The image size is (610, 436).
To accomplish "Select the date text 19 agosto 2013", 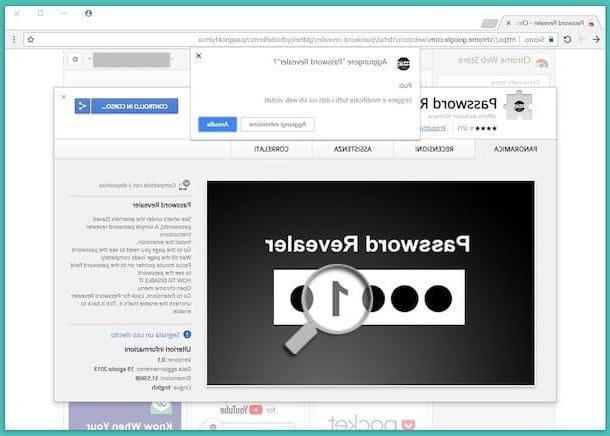I will coord(114,369).
